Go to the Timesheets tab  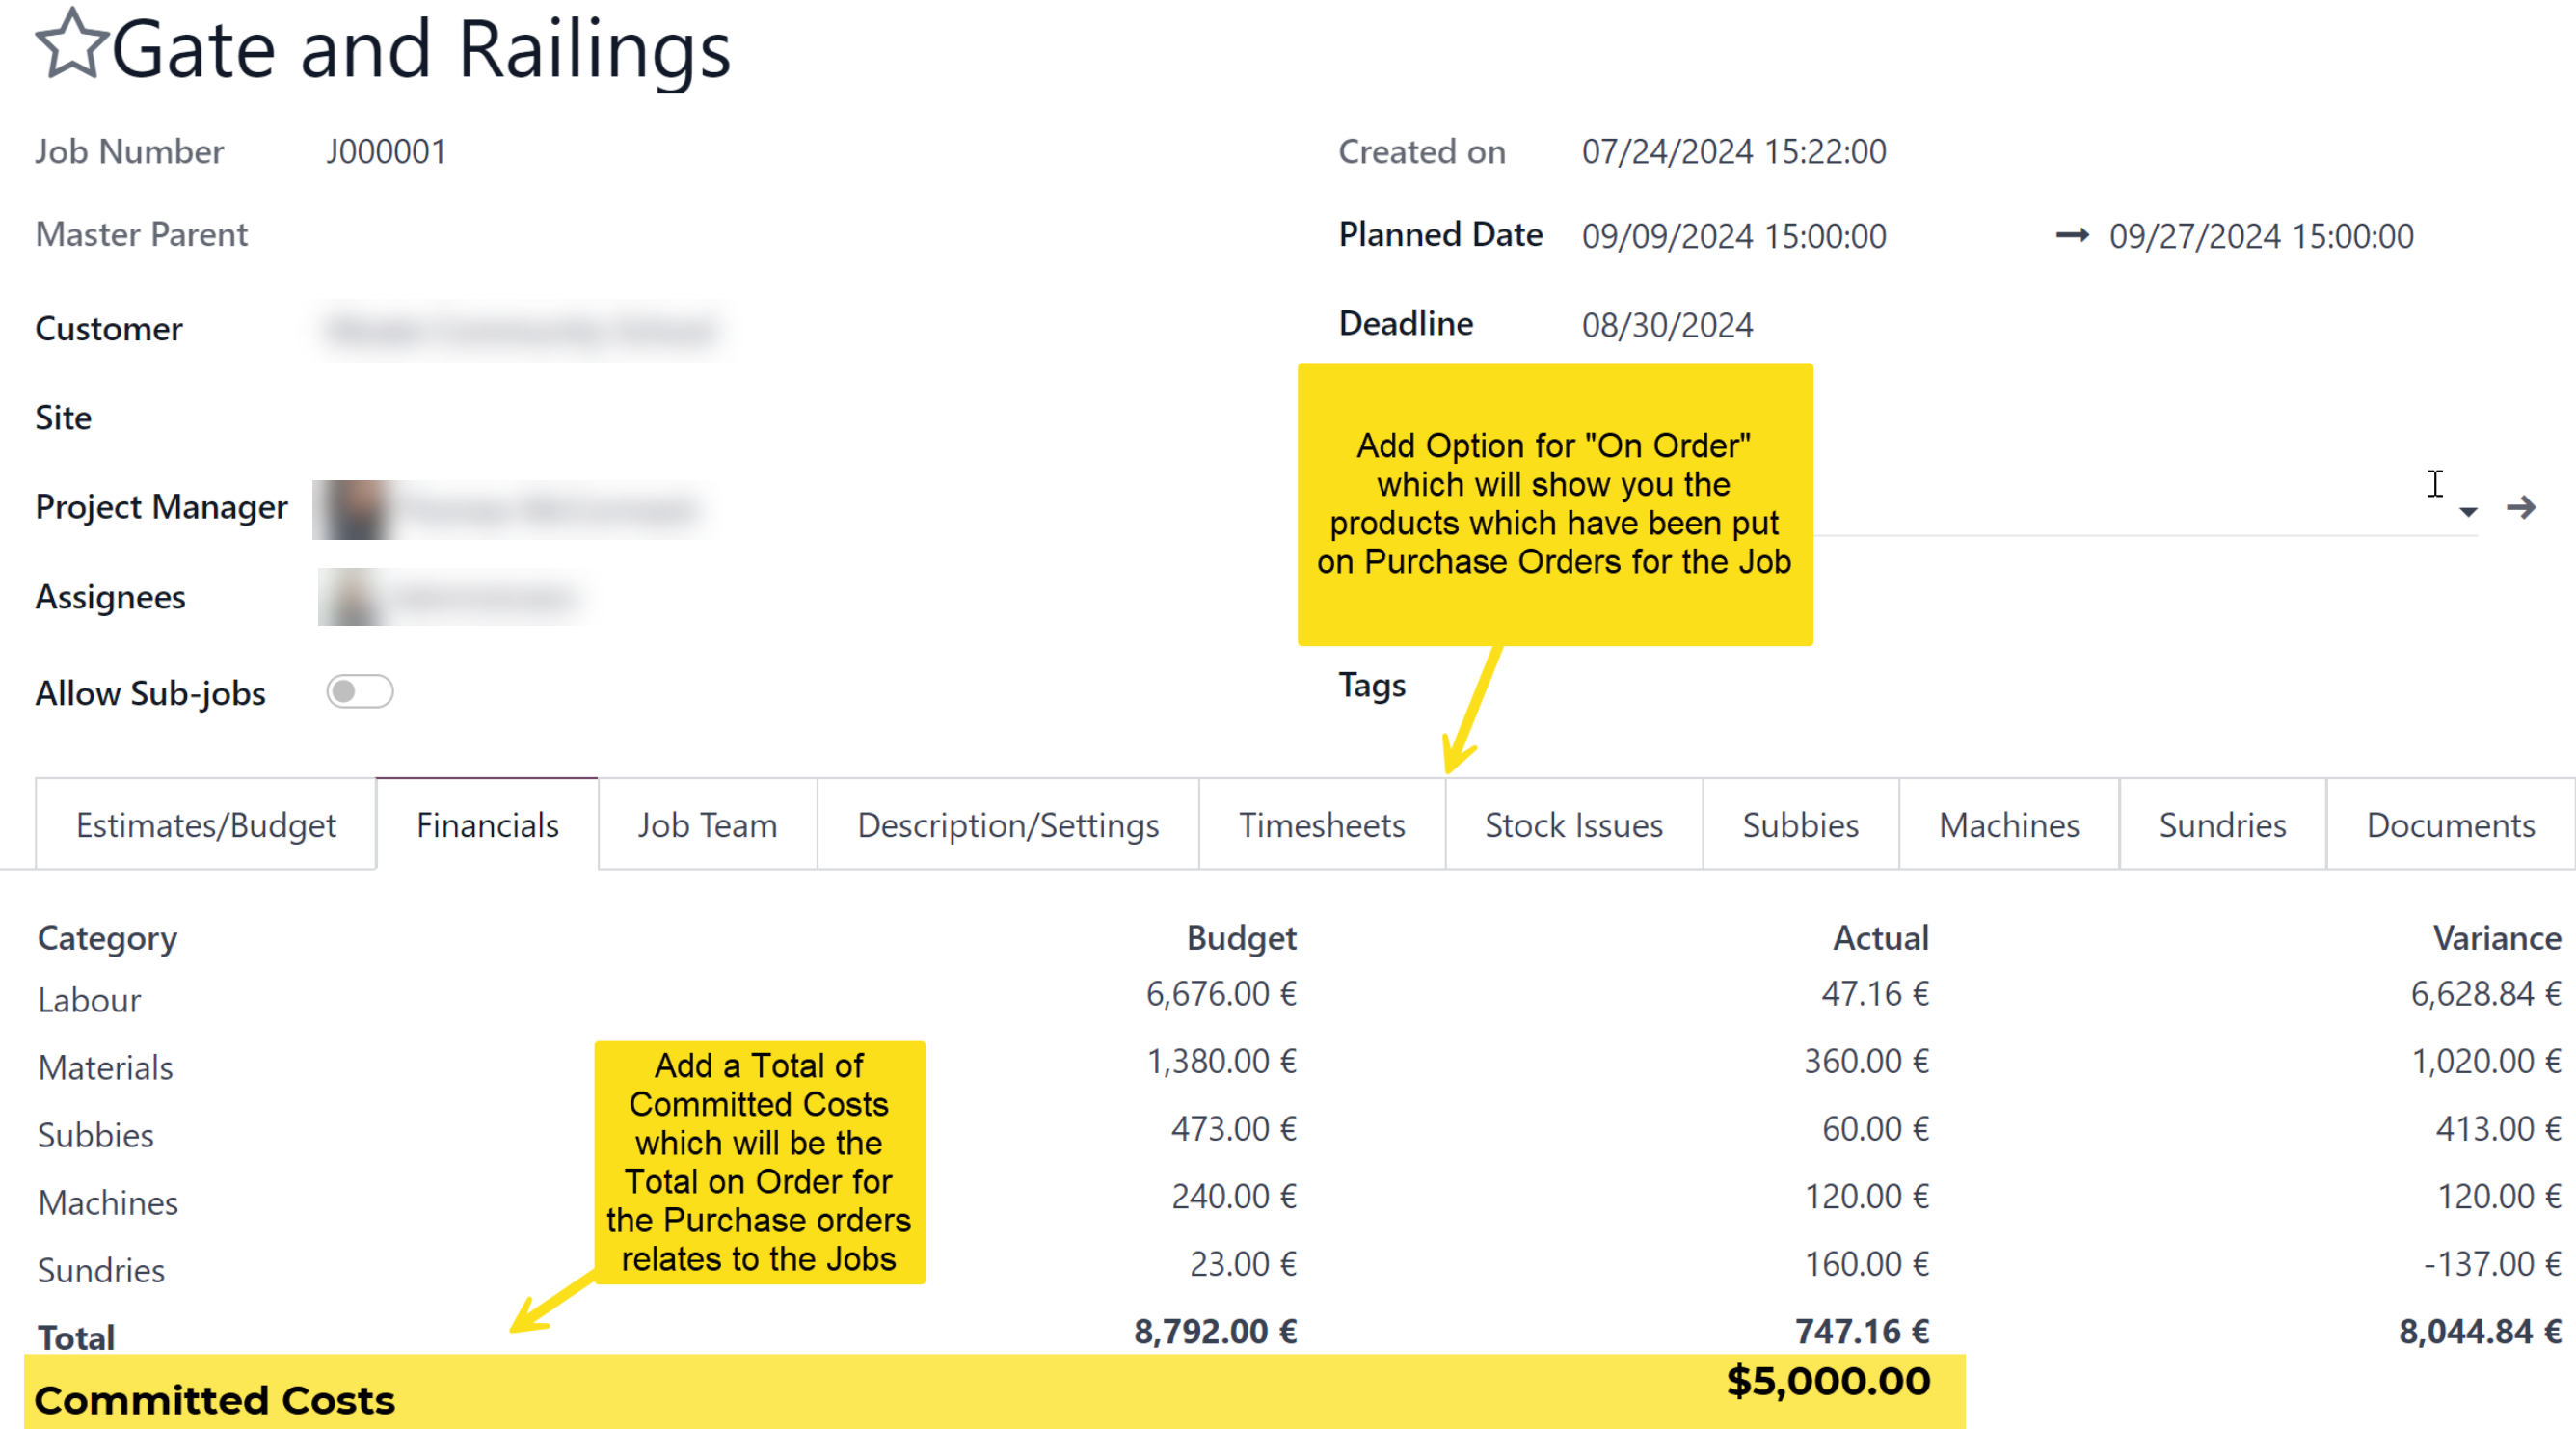pos(1321,825)
